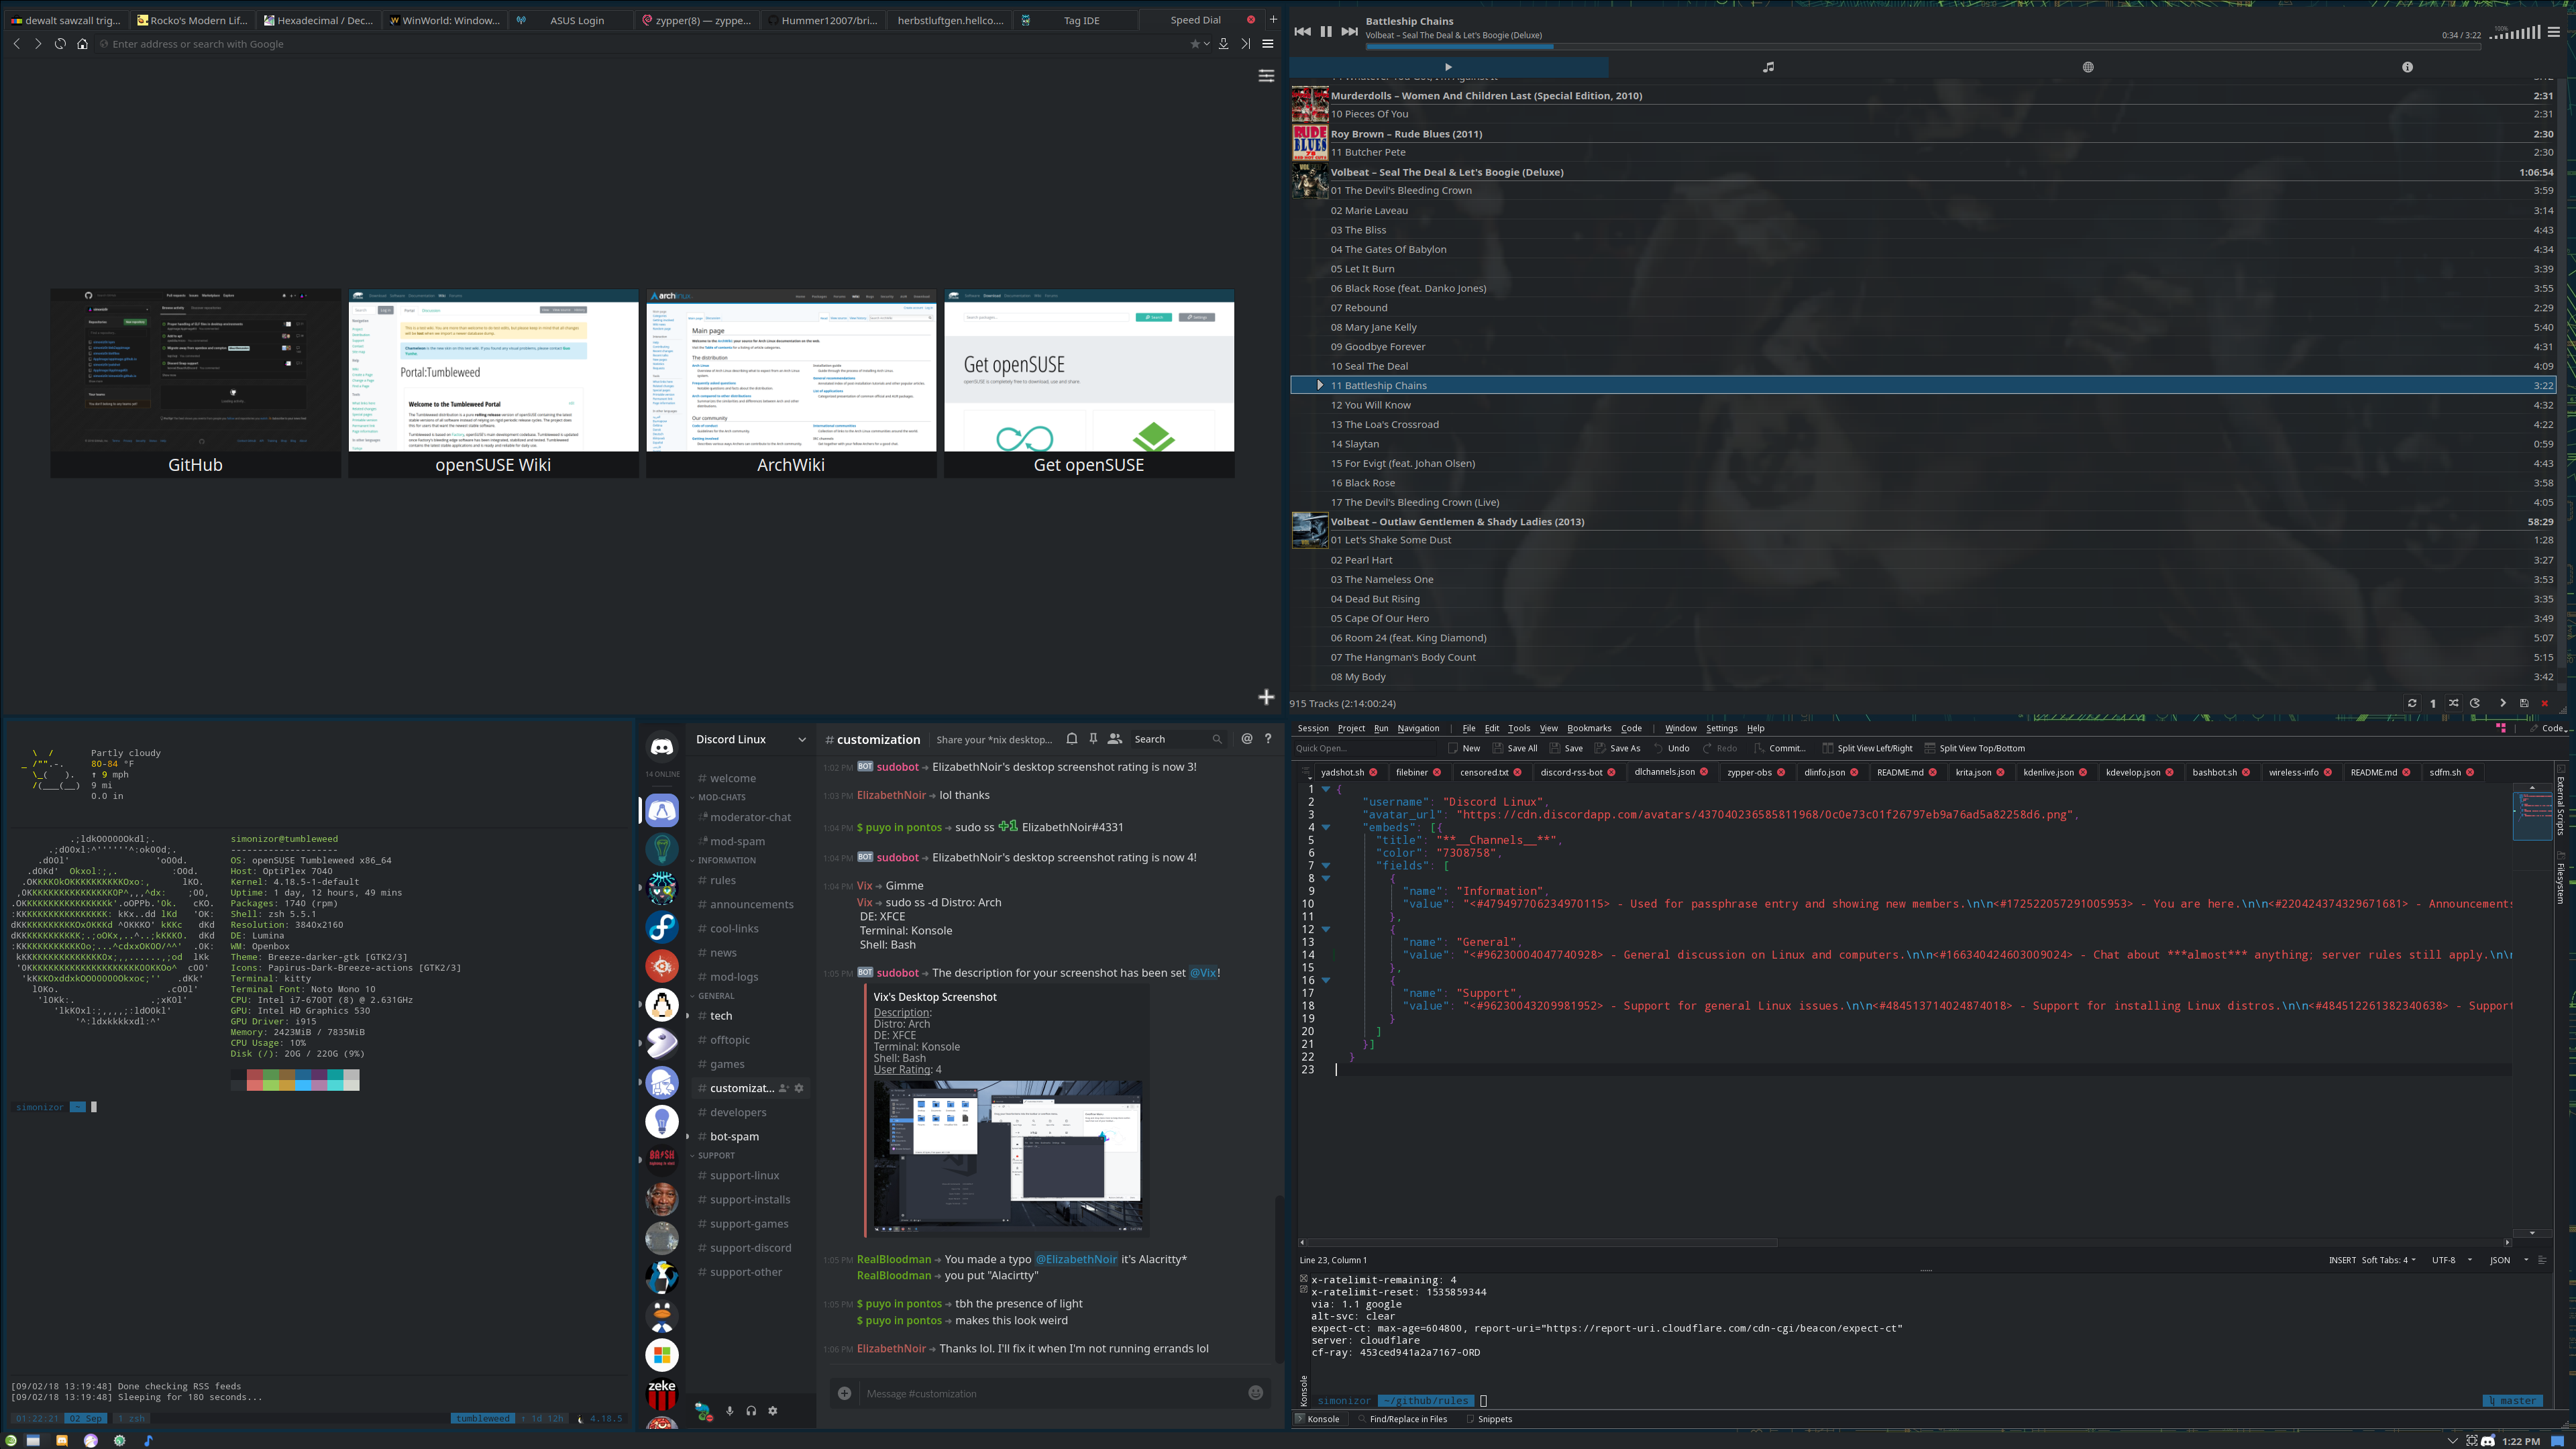Deafen with the Discord headphones icon
The height and width of the screenshot is (1449, 2576).
tap(751, 1410)
